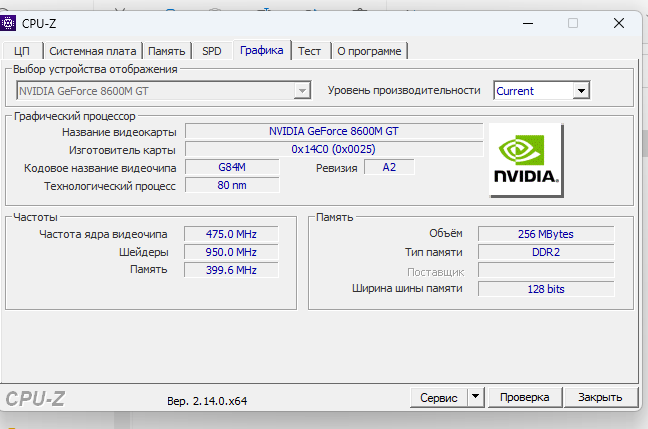
Task: Click the technology value 80 nm
Action: coord(232,185)
